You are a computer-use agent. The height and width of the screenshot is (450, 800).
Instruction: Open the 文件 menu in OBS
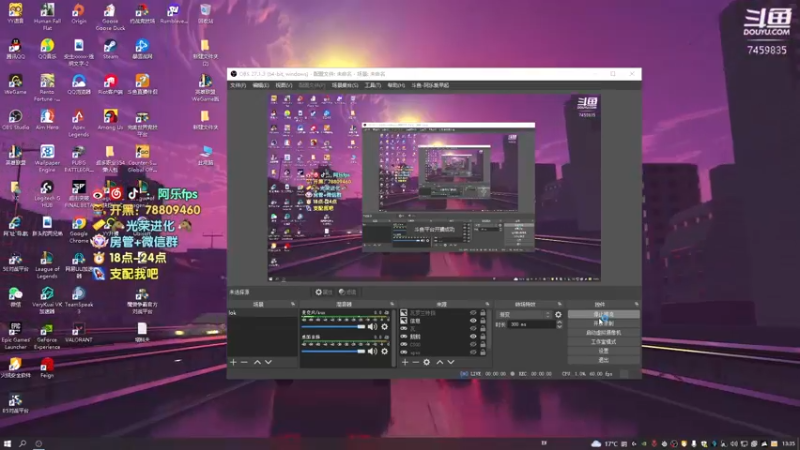coord(238,85)
